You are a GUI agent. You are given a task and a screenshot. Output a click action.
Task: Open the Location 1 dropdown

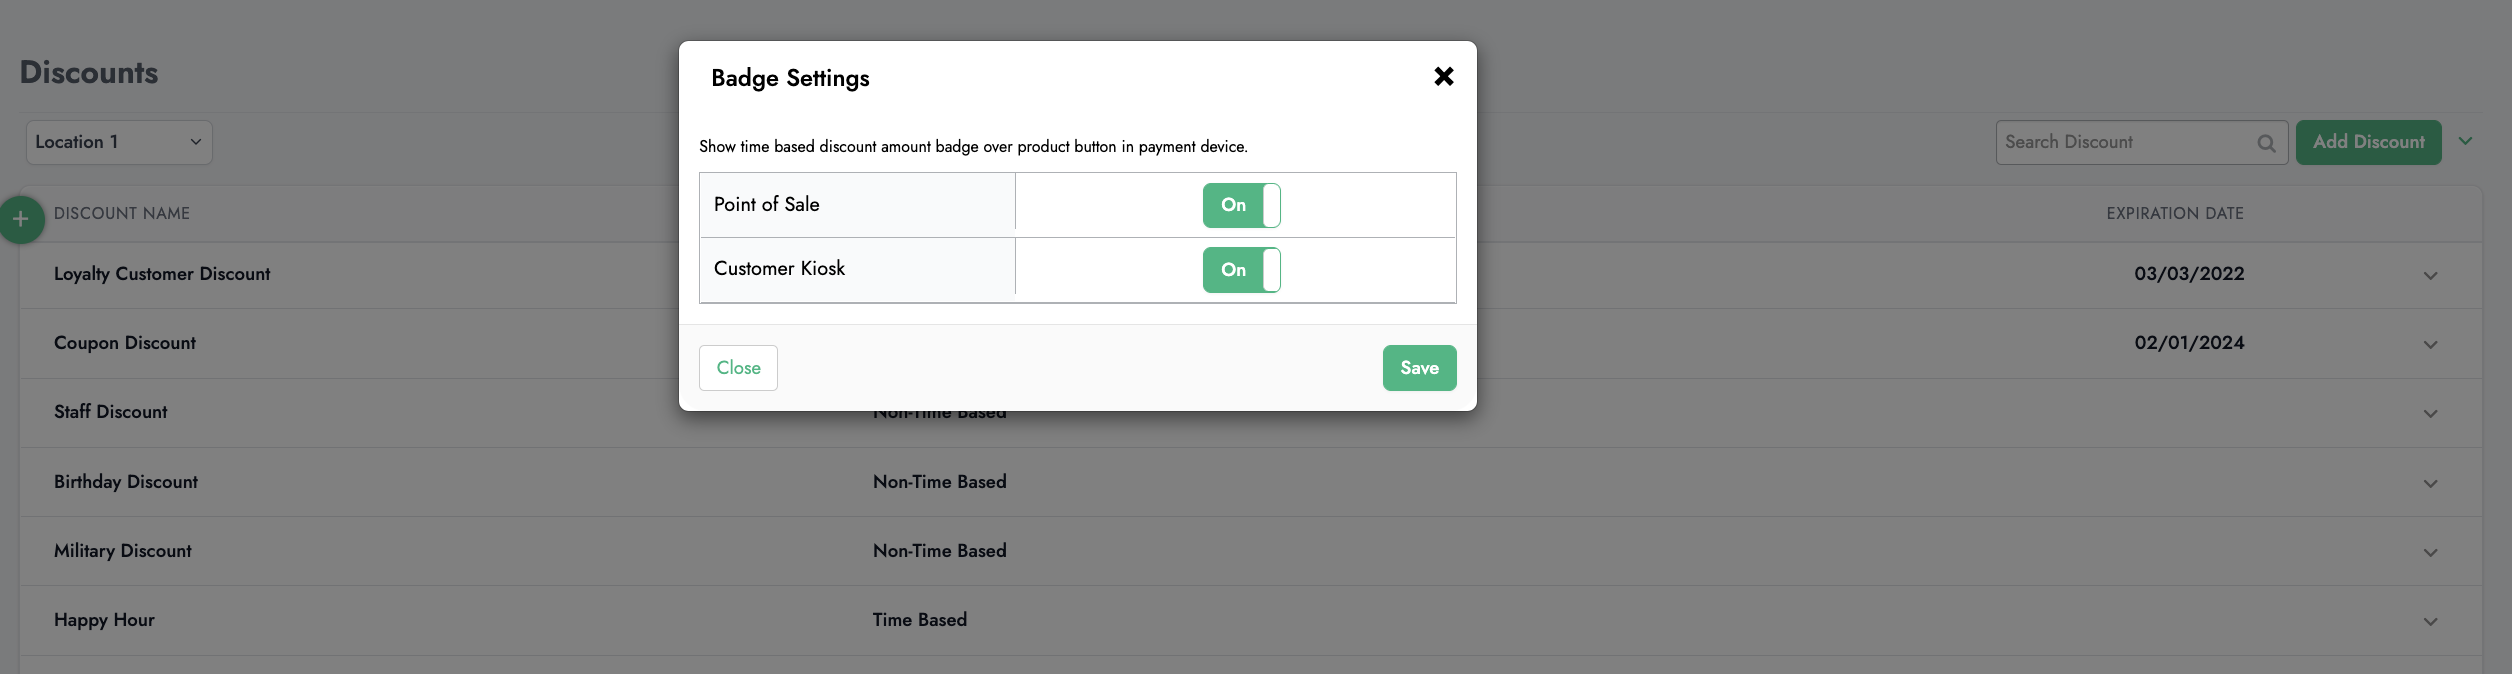[x=119, y=142]
